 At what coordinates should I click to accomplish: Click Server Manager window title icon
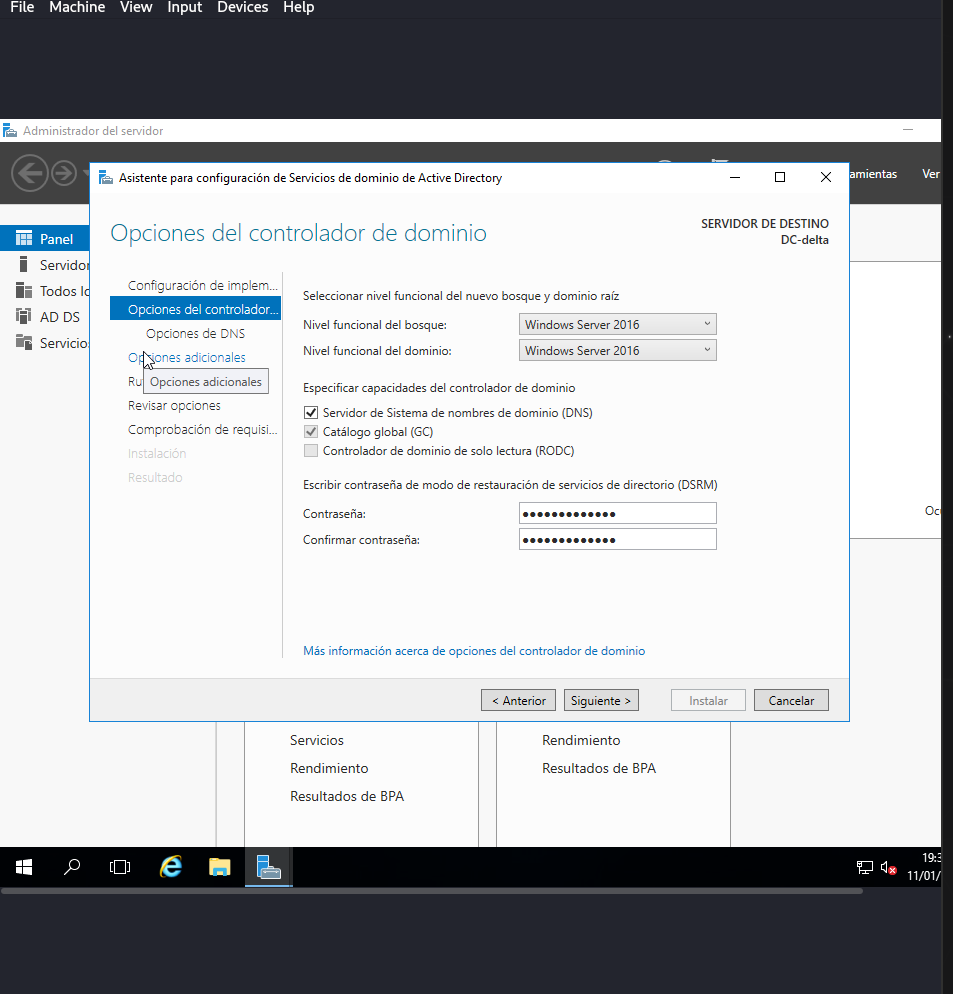[x=10, y=131]
